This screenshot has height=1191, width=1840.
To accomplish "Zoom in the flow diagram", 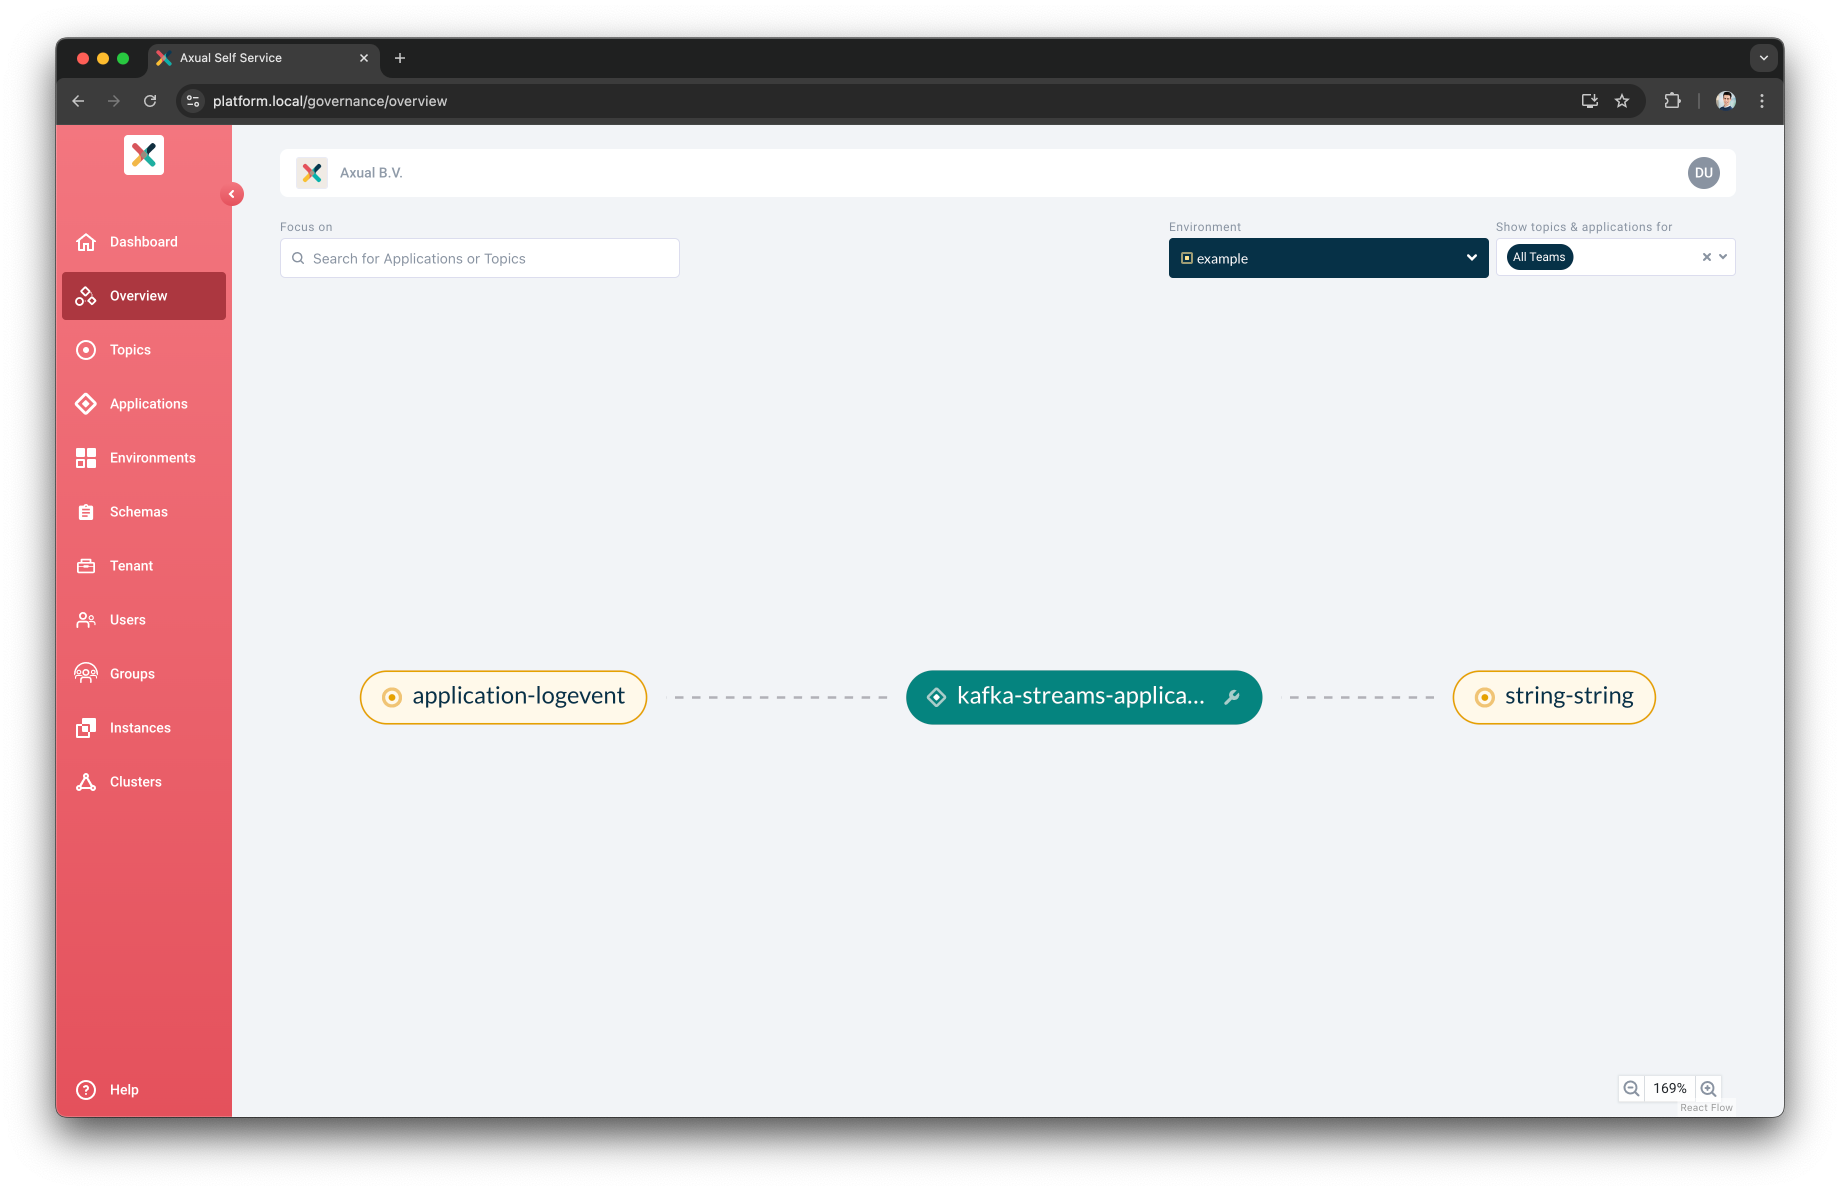I will [1709, 1088].
